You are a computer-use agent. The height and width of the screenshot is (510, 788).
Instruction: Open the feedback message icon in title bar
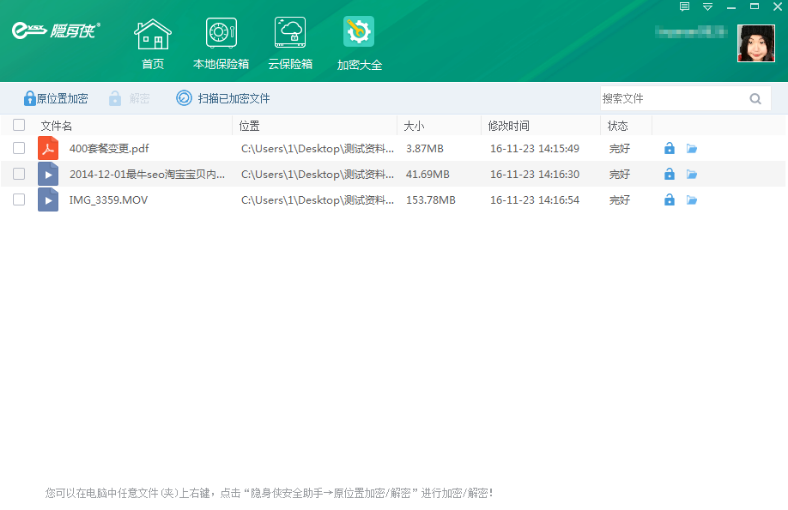point(685,7)
